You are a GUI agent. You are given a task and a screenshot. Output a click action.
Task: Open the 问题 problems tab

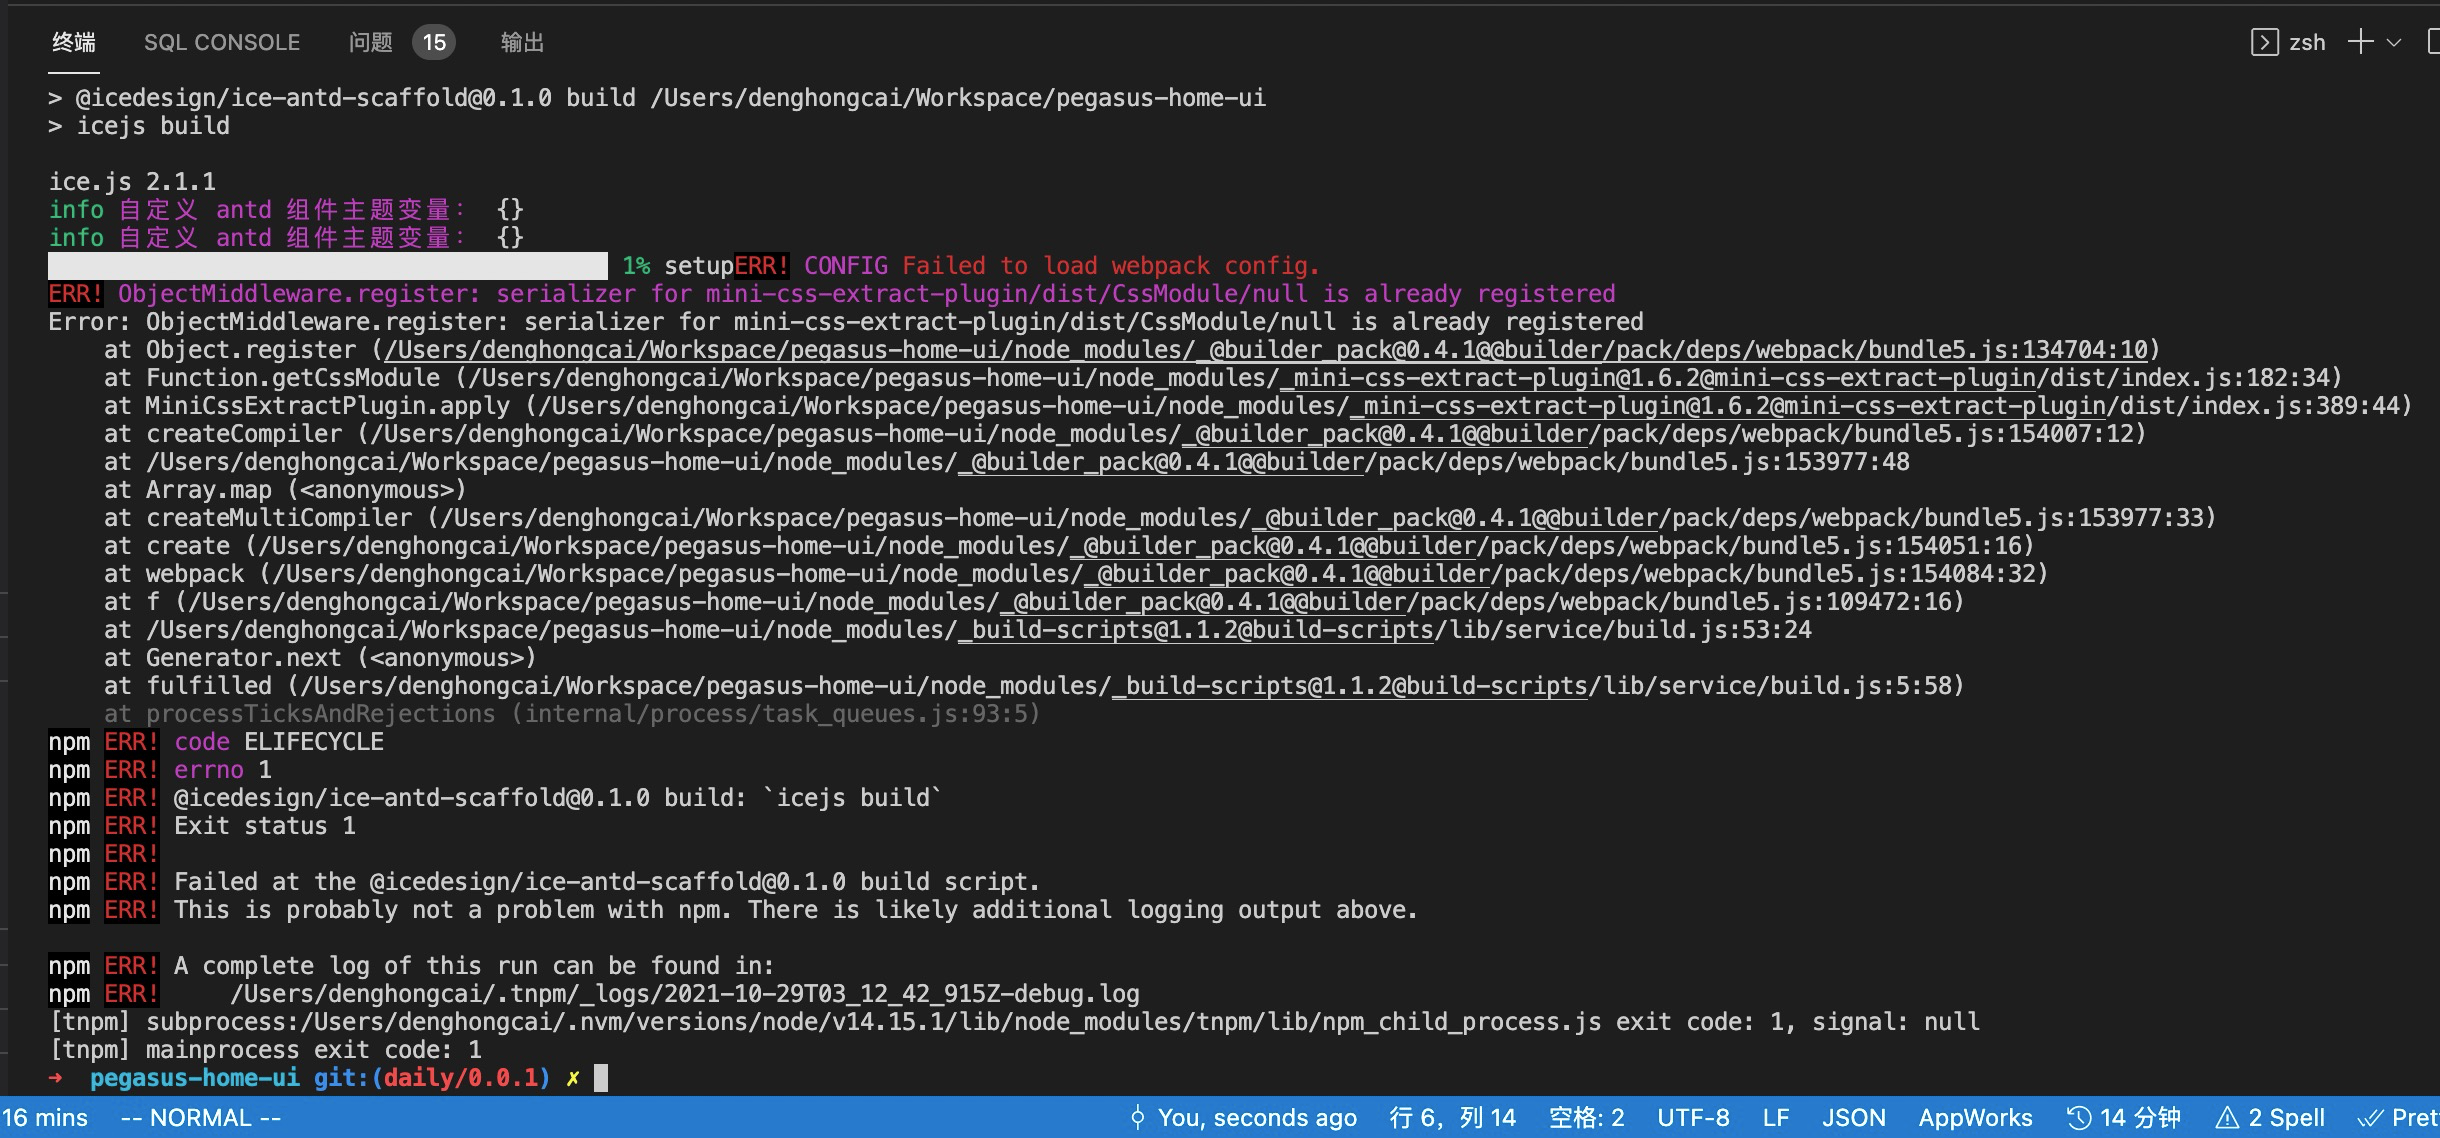370,42
